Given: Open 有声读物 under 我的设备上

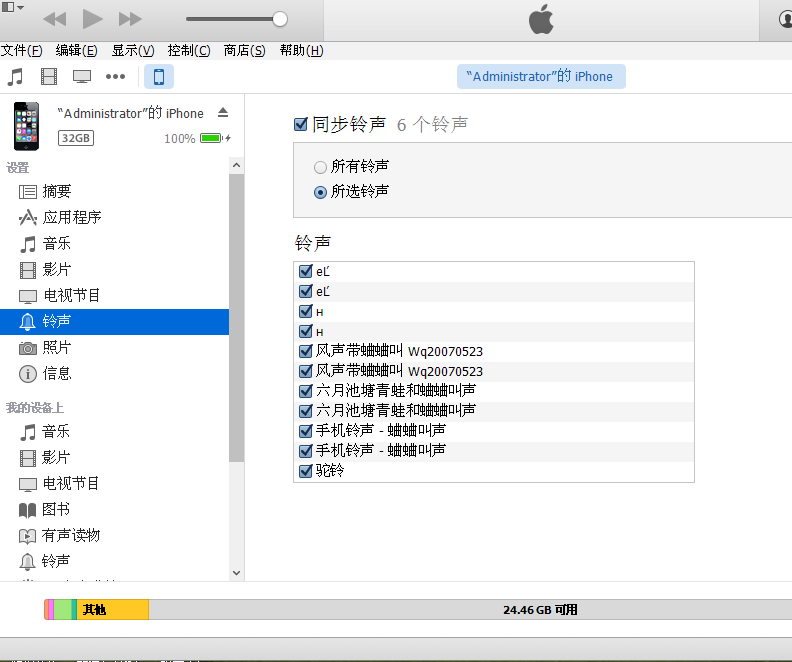Looking at the screenshot, I should point(114,535).
